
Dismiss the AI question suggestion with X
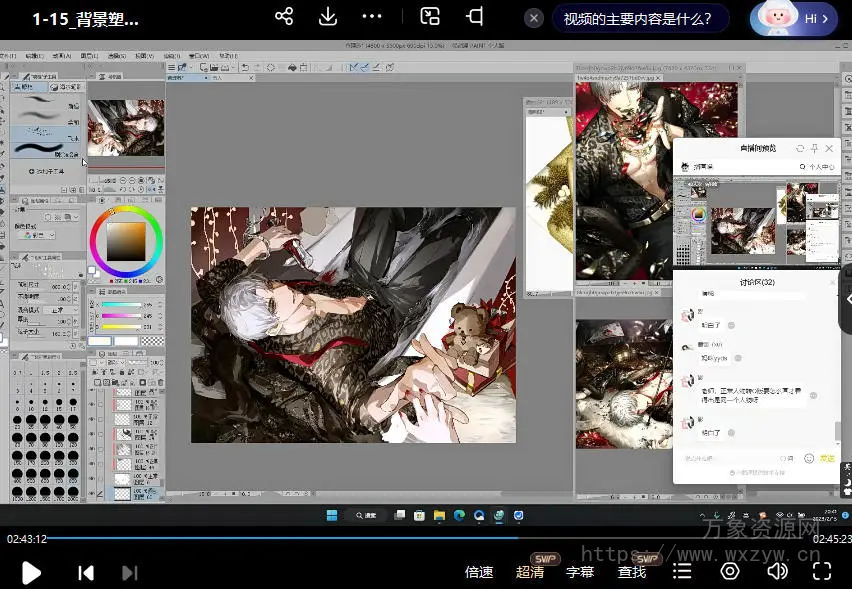point(534,18)
